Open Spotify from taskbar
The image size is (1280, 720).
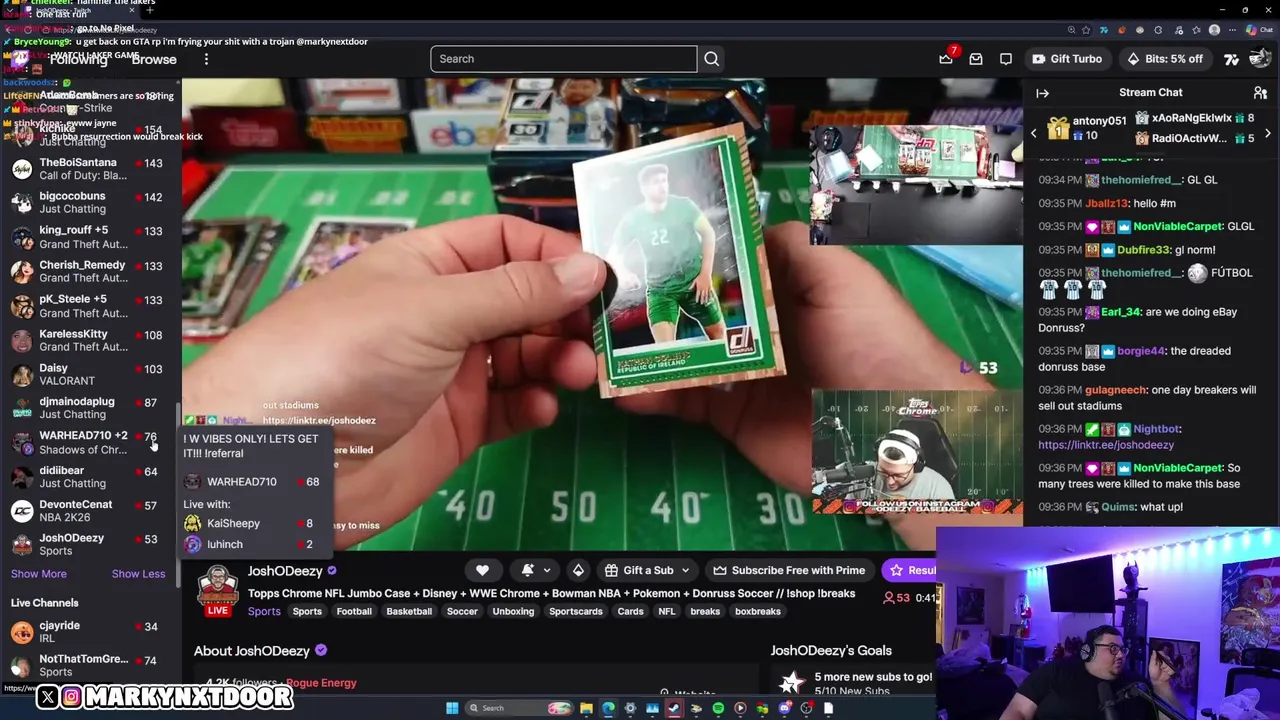tap(718, 708)
